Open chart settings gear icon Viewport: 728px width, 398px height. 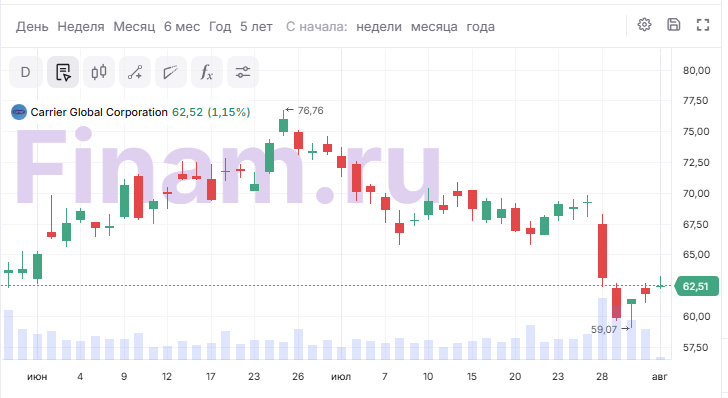[644, 25]
